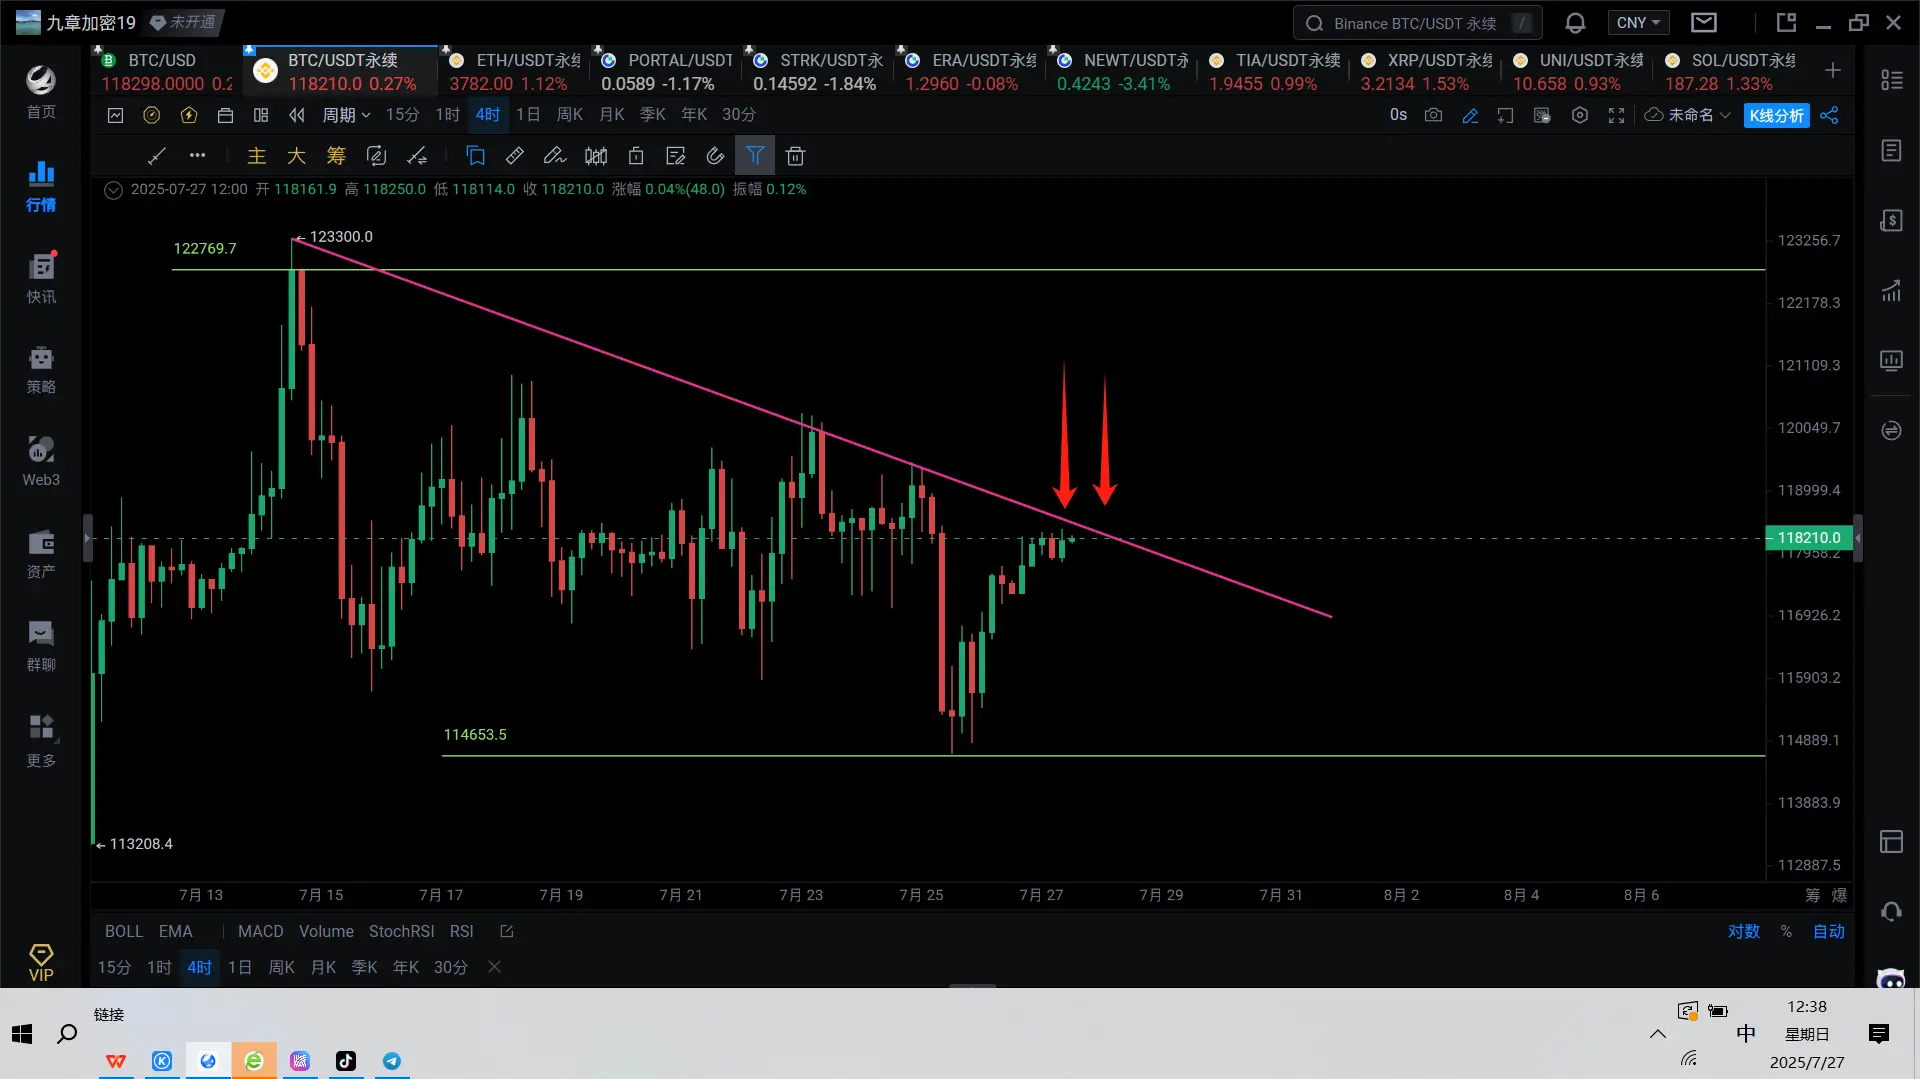
Task: Click the candlestick compare tool icon
Action: click(x=596, y=156)
